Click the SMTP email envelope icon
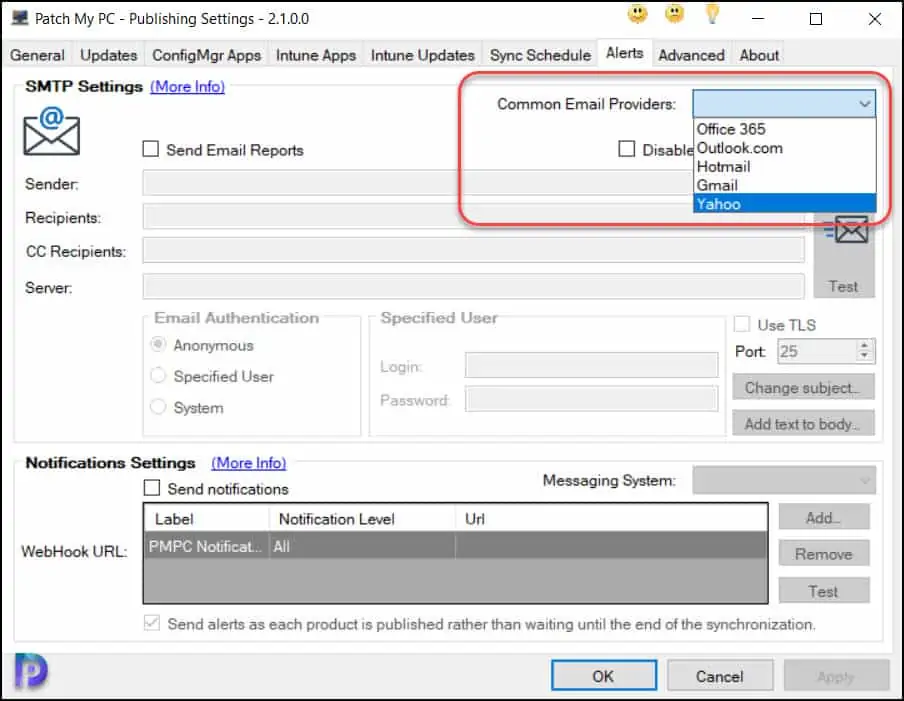The width and height of the screenshot is (904, 701). pyautogui.click(x=51, y=131)
